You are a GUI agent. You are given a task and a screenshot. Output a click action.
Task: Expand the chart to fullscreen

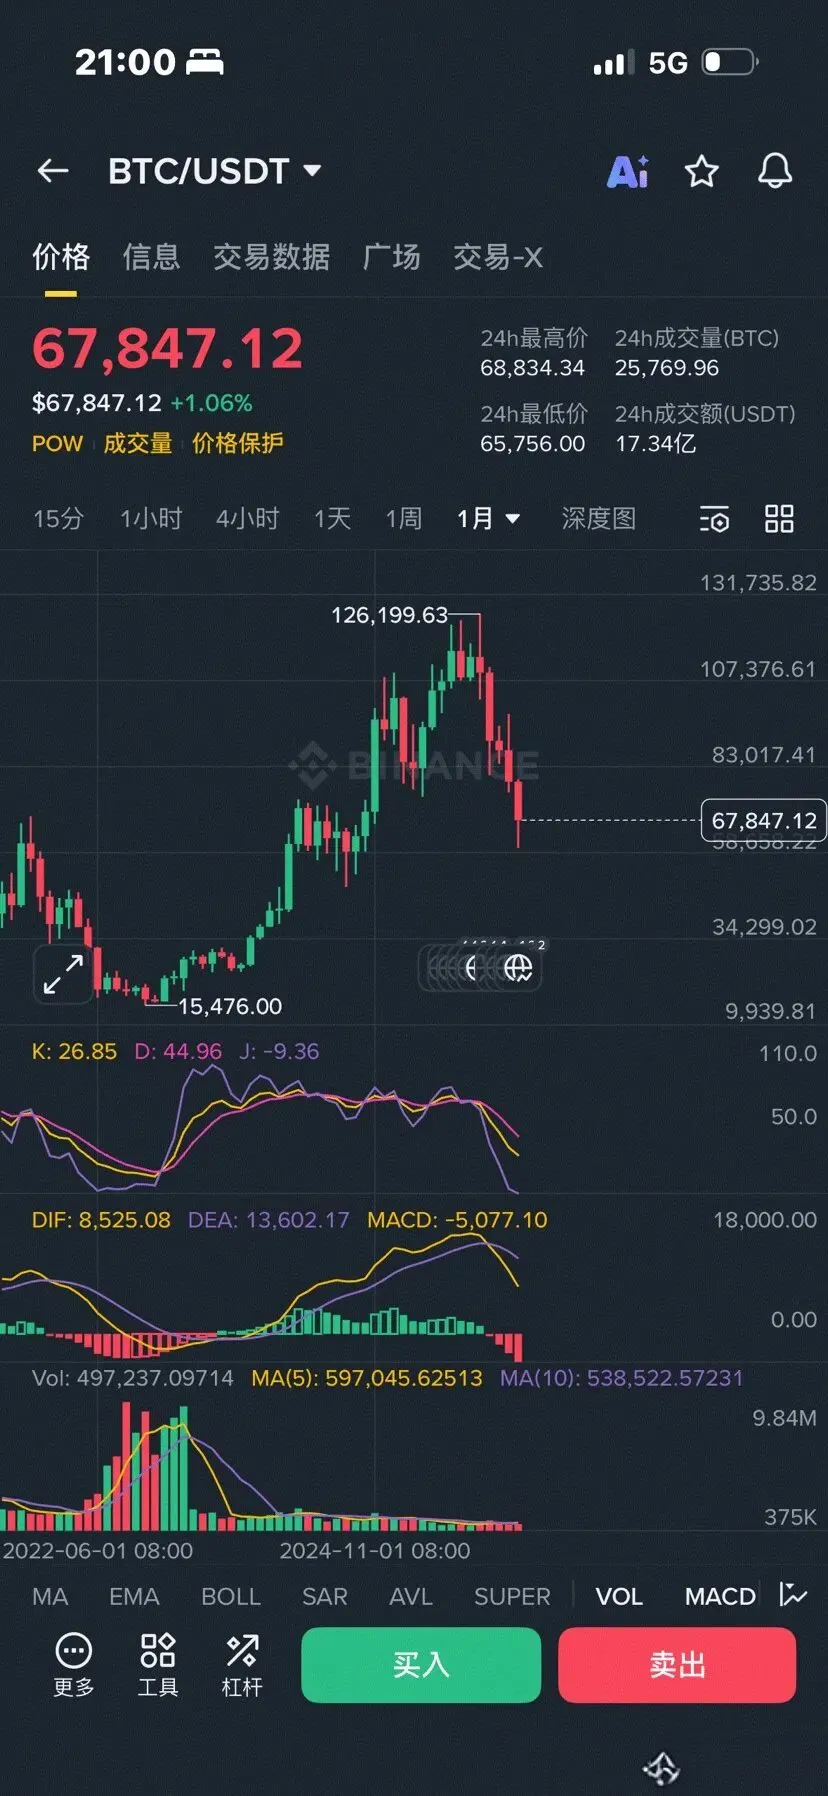click(x=63, y=973)
